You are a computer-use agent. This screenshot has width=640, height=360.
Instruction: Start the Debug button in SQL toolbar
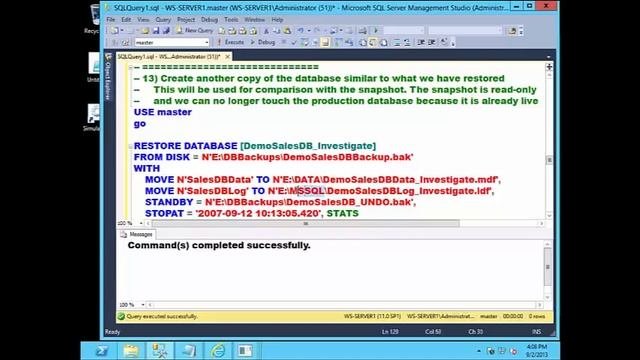[x=262, y=42]
